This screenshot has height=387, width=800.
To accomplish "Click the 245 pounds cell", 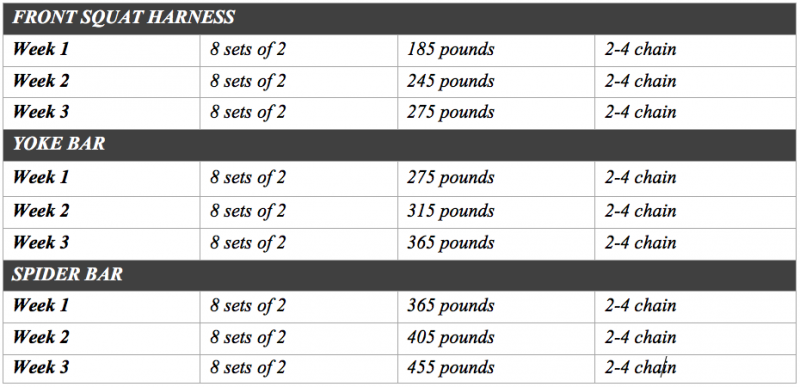I will [496, 82].
